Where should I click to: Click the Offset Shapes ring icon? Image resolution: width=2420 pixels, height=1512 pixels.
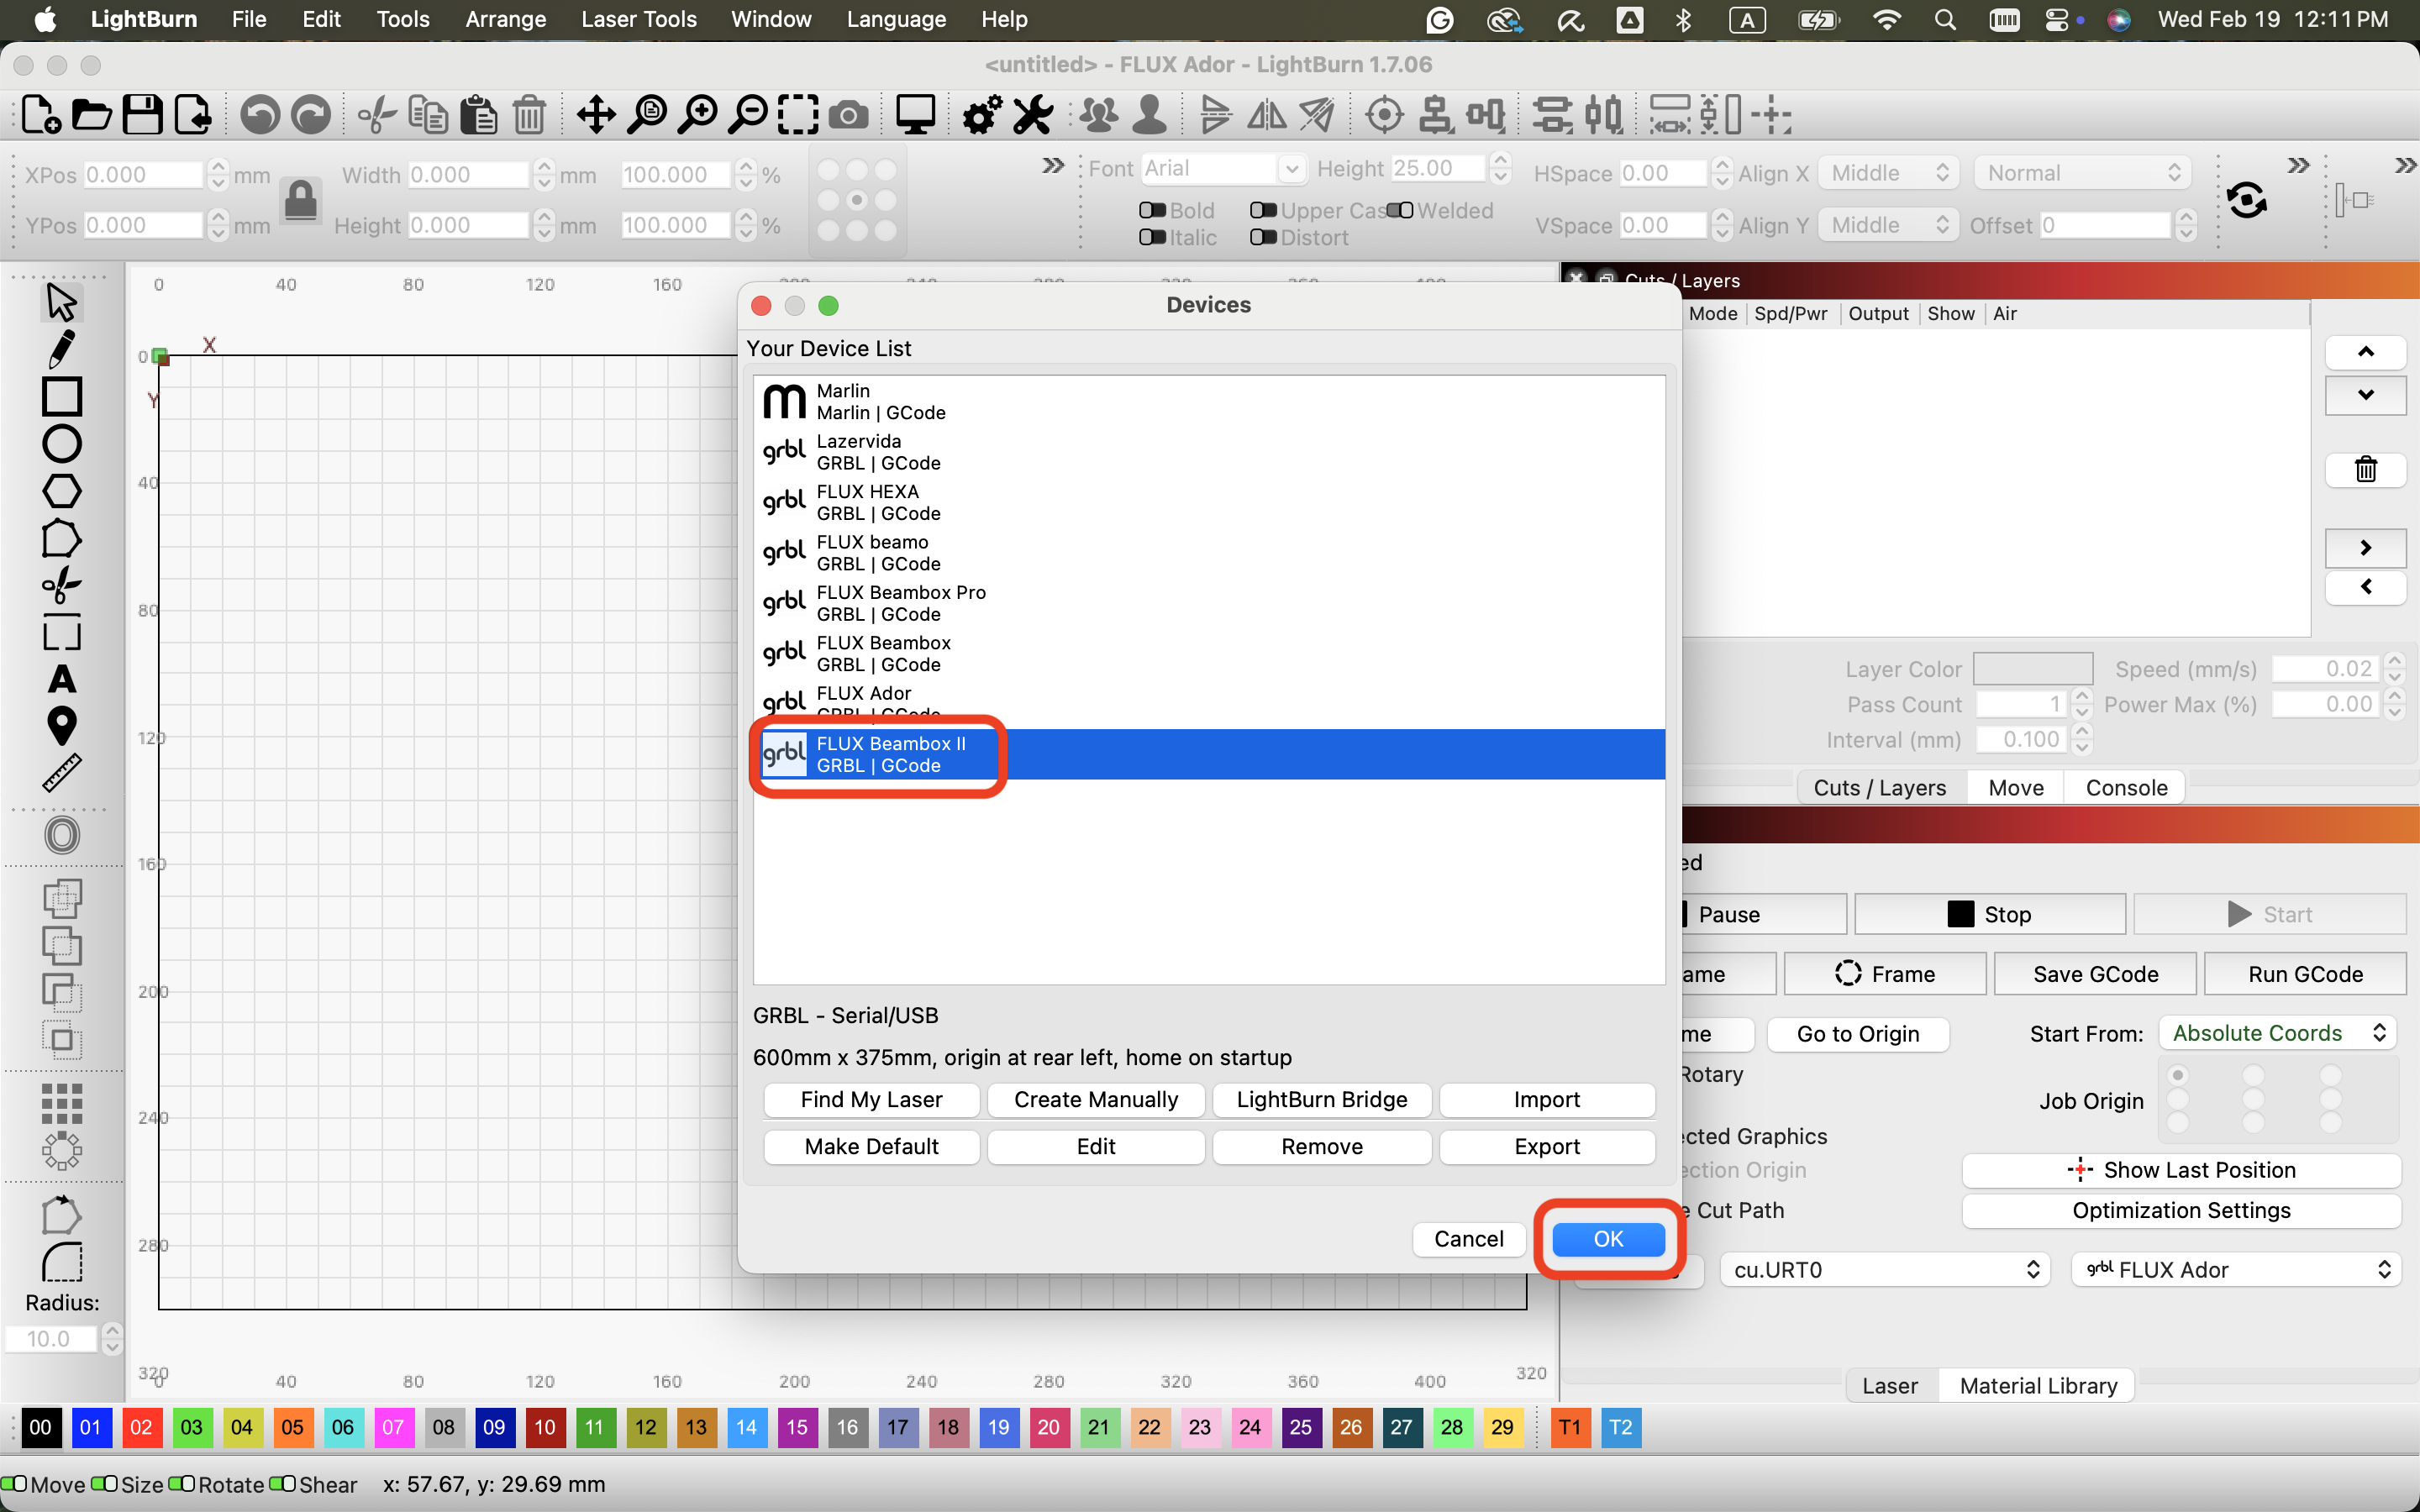click(61, 835)
